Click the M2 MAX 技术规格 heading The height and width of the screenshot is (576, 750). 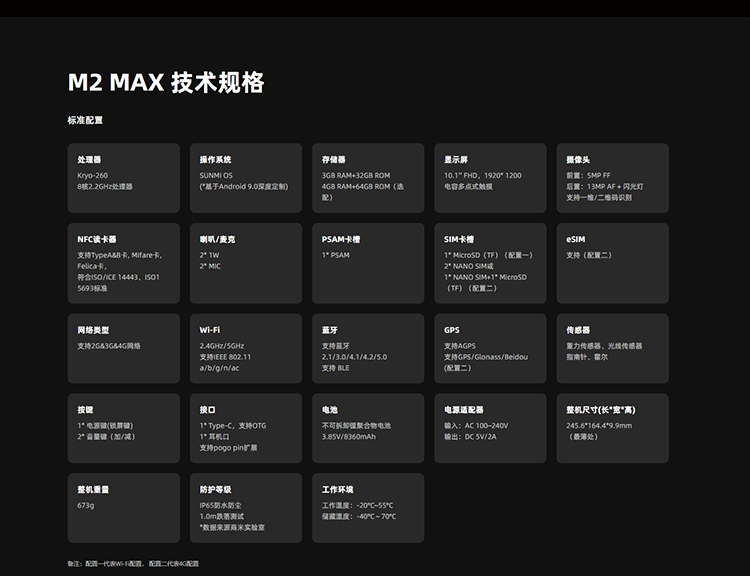click(x=165, y=82)
